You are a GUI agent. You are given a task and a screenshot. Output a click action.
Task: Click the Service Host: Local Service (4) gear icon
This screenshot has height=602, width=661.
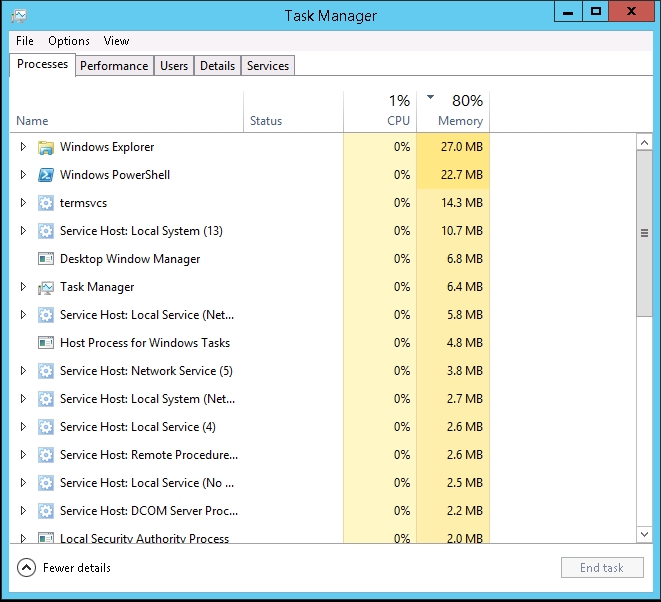(46, 427)
